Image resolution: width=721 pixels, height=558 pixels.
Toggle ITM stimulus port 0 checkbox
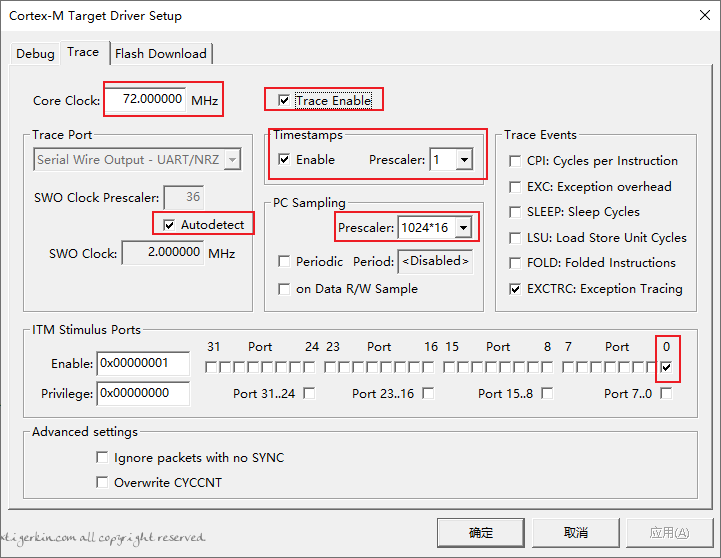click(x=666, y=367)
